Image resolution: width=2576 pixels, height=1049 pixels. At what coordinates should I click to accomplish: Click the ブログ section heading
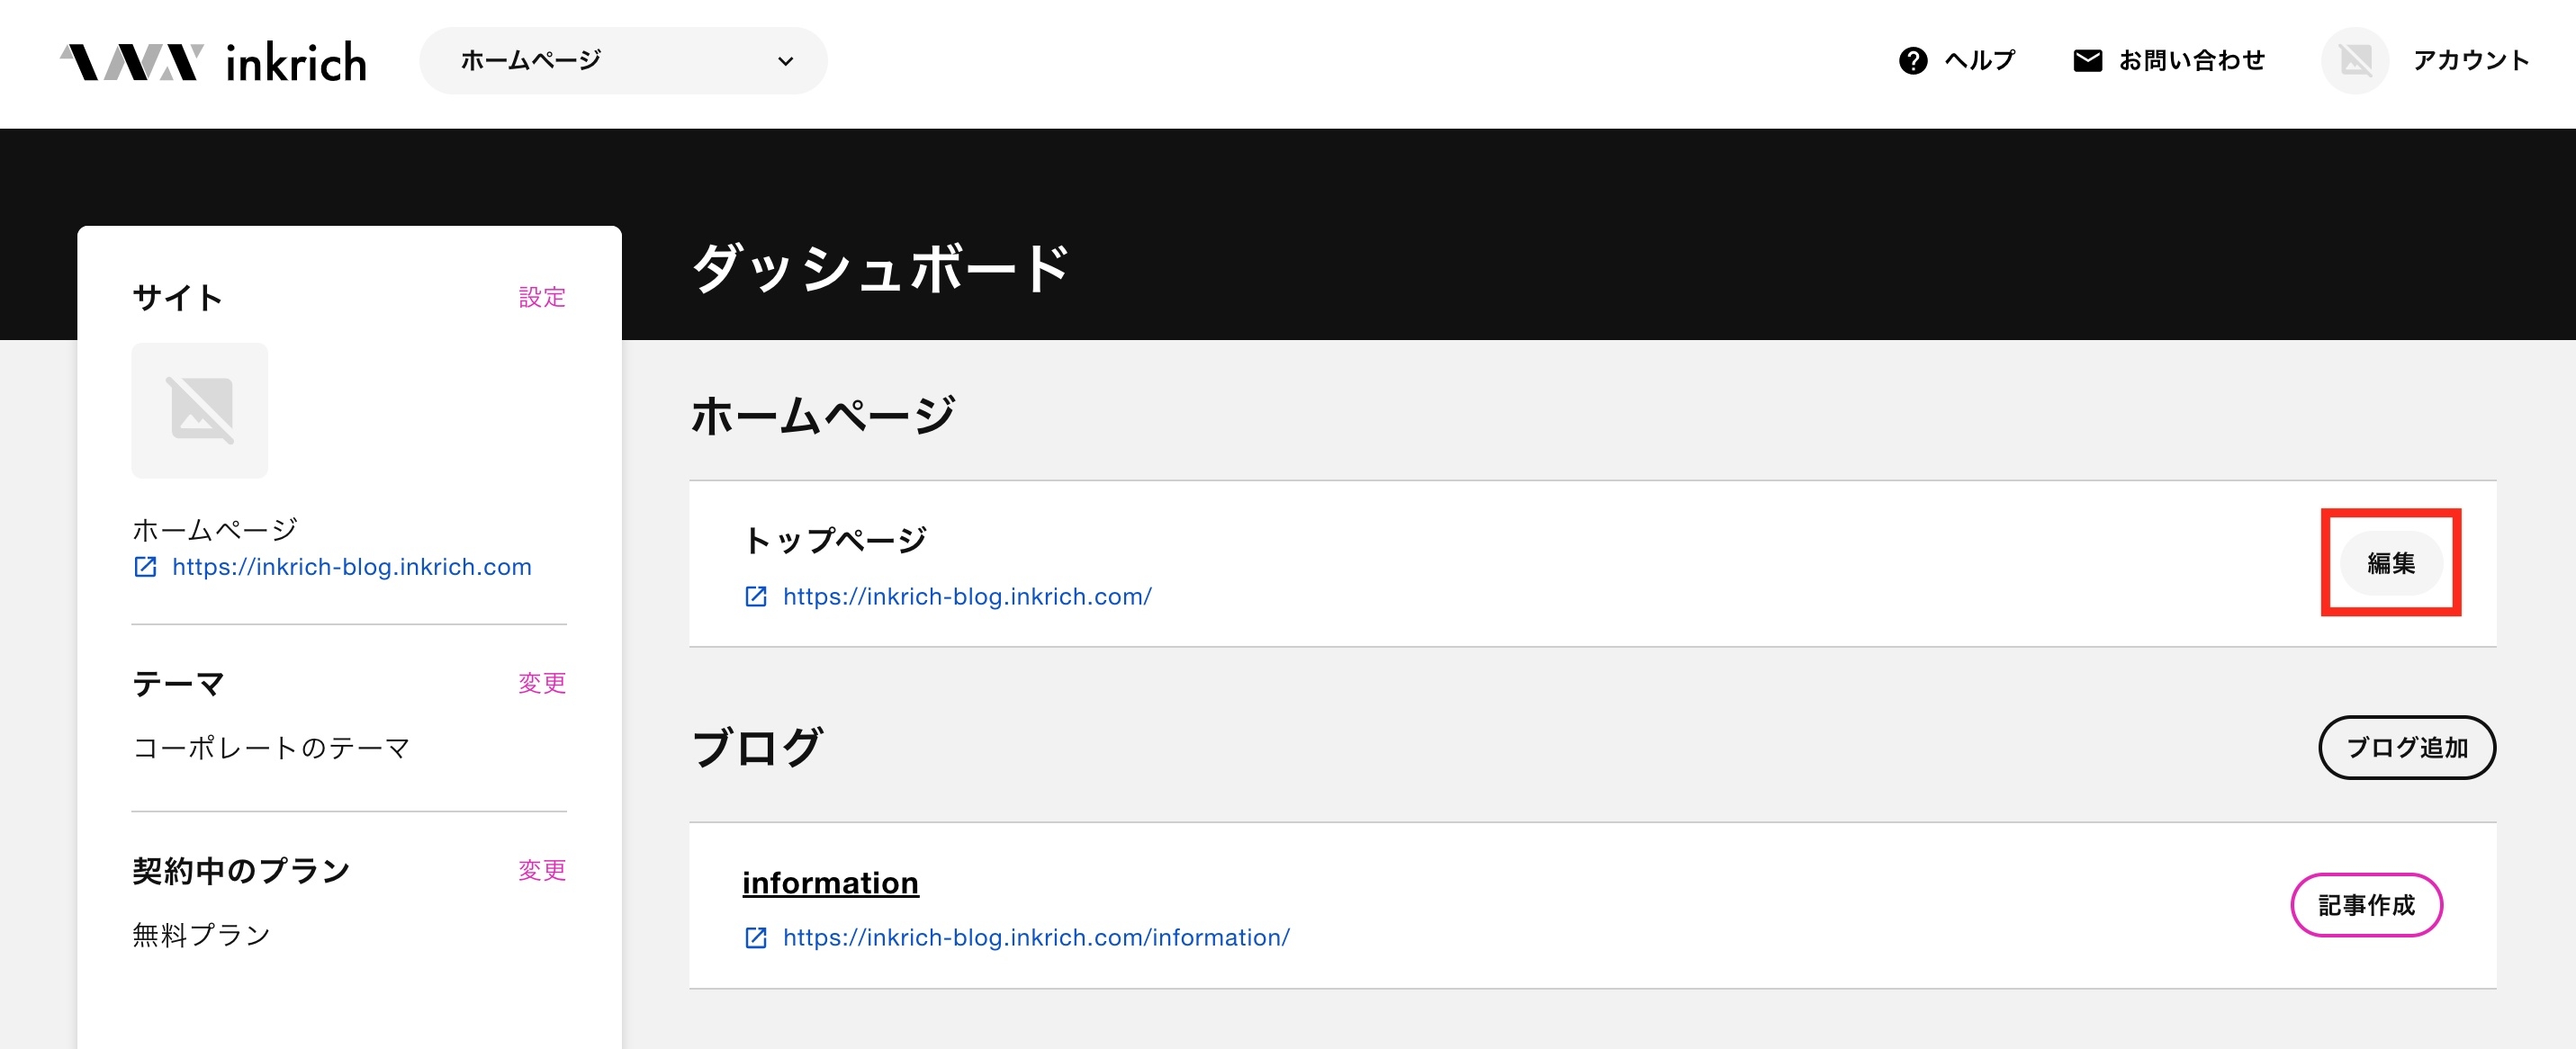(x=756, y=747)
